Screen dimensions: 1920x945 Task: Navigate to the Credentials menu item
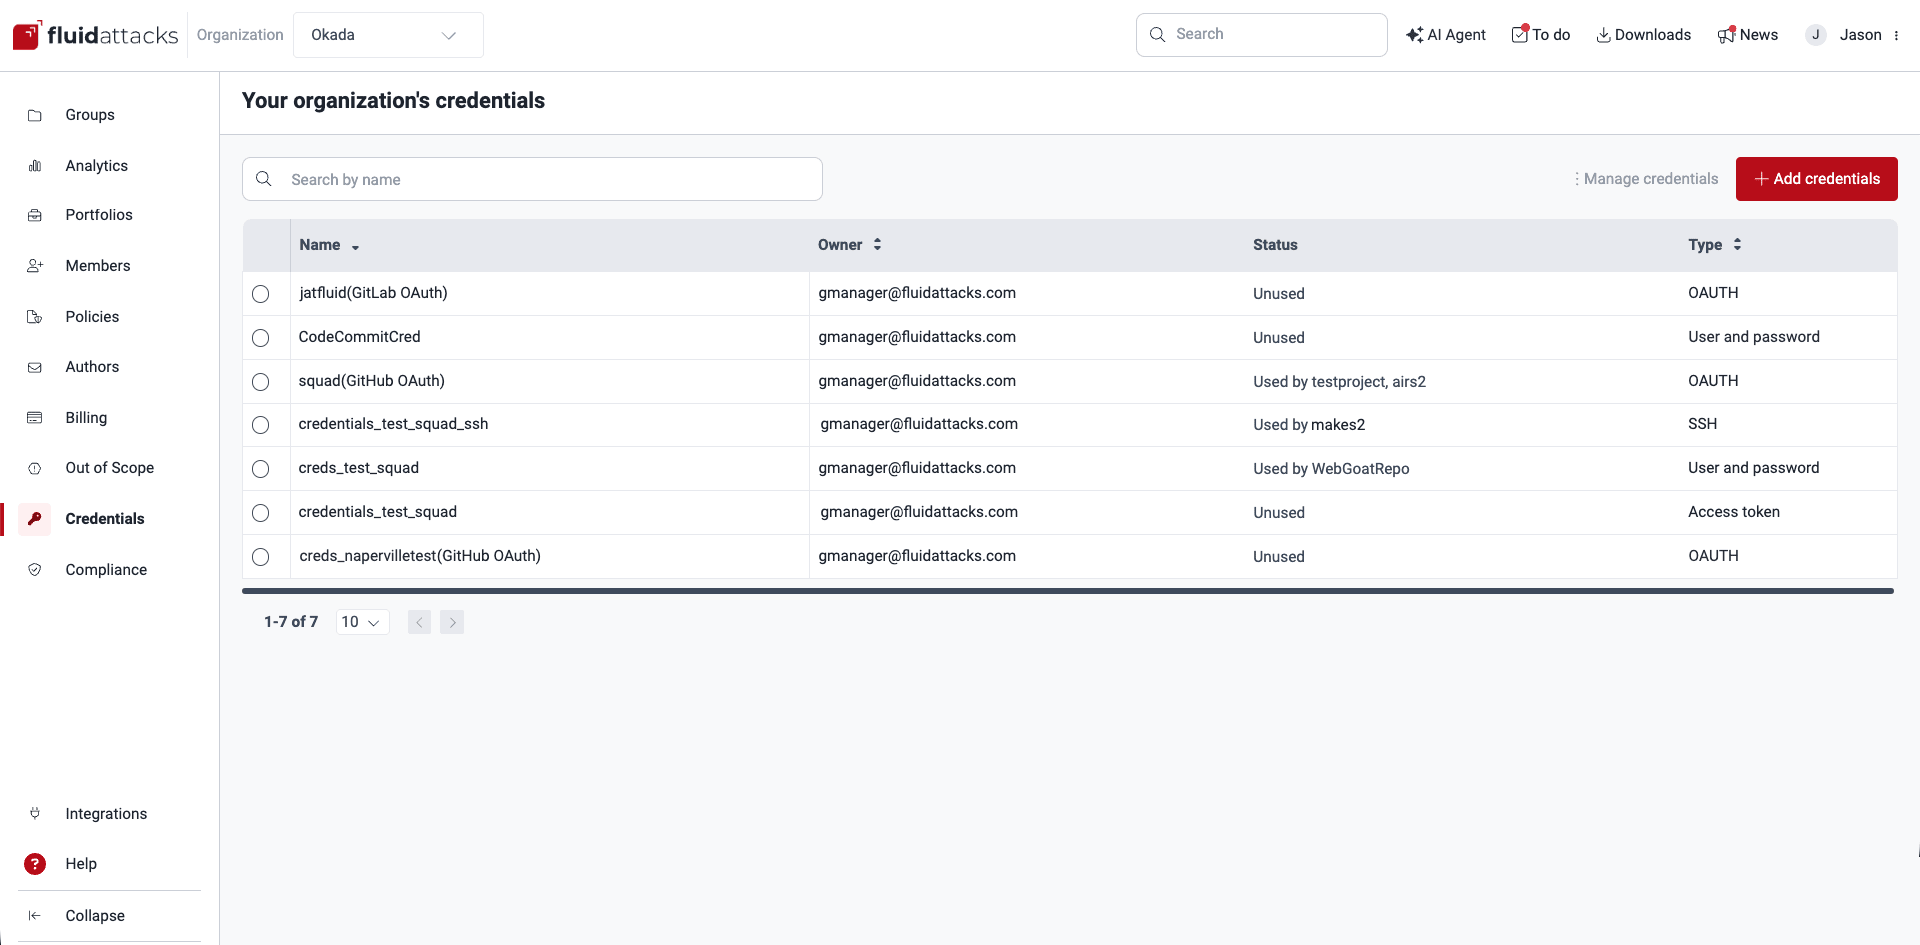[x=106, y=518]
